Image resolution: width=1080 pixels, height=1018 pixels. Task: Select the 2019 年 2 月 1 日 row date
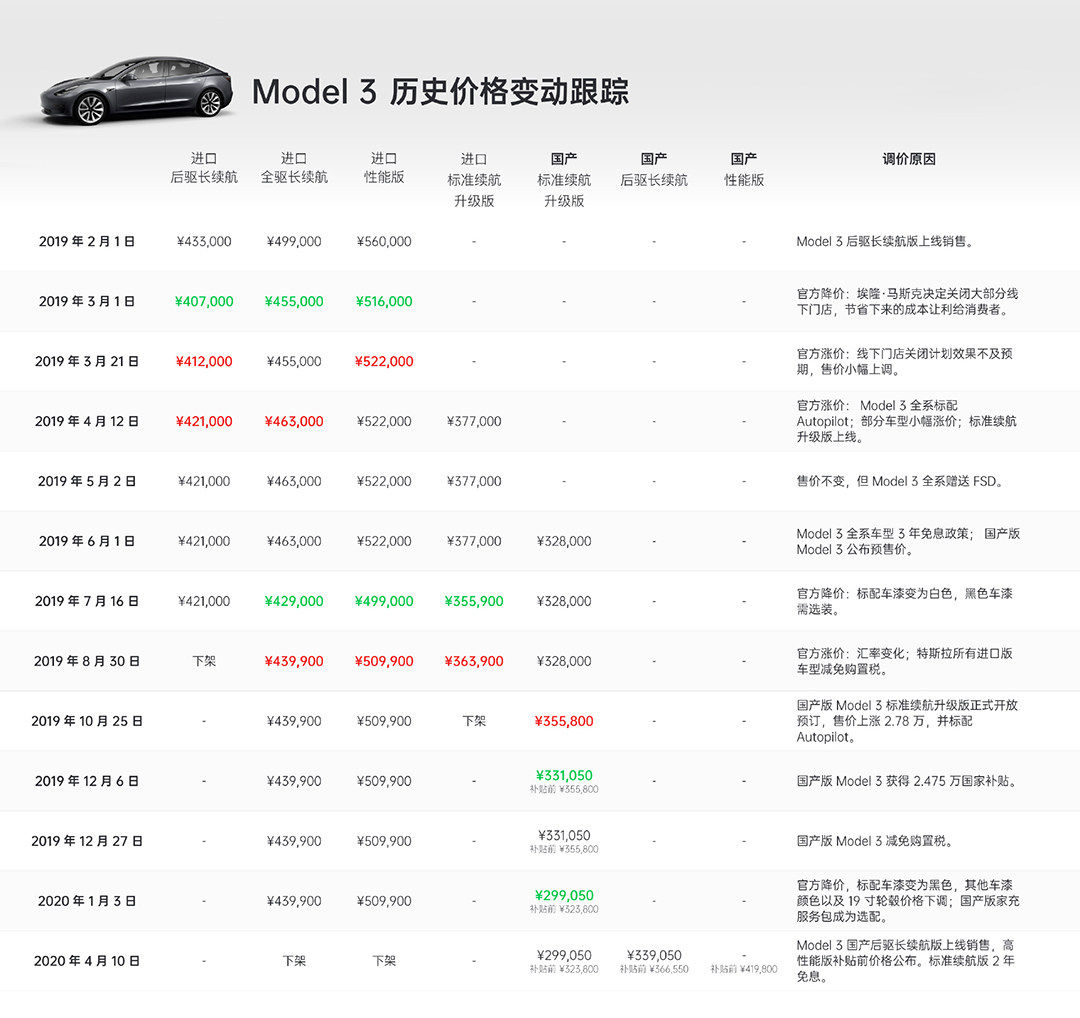tap(87, 241)
